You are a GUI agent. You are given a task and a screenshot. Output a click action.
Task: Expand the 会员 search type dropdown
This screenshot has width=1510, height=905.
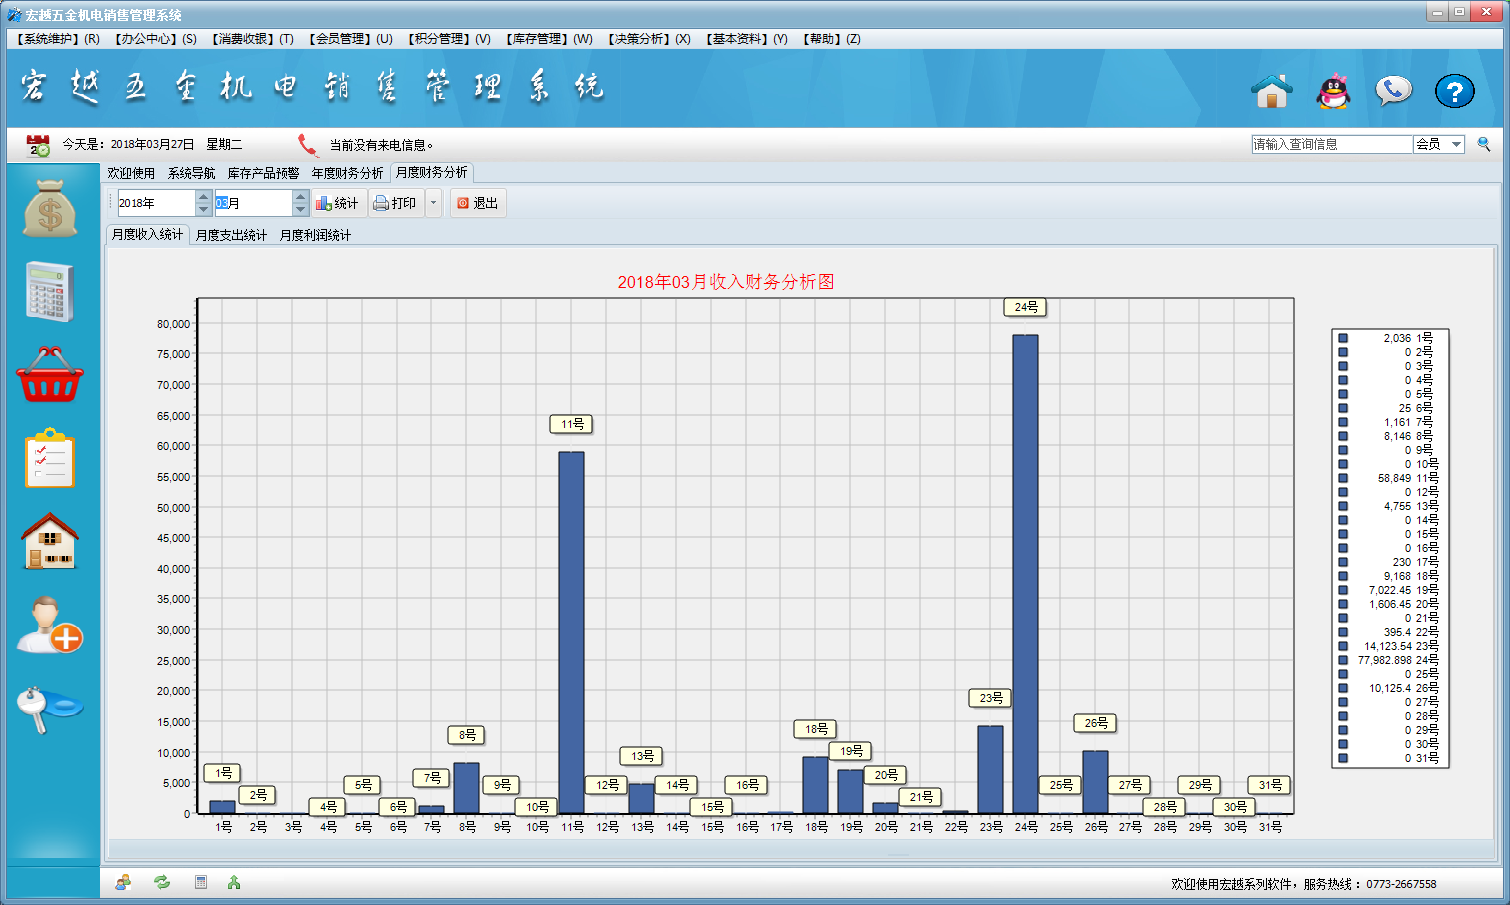point(1456,144)
